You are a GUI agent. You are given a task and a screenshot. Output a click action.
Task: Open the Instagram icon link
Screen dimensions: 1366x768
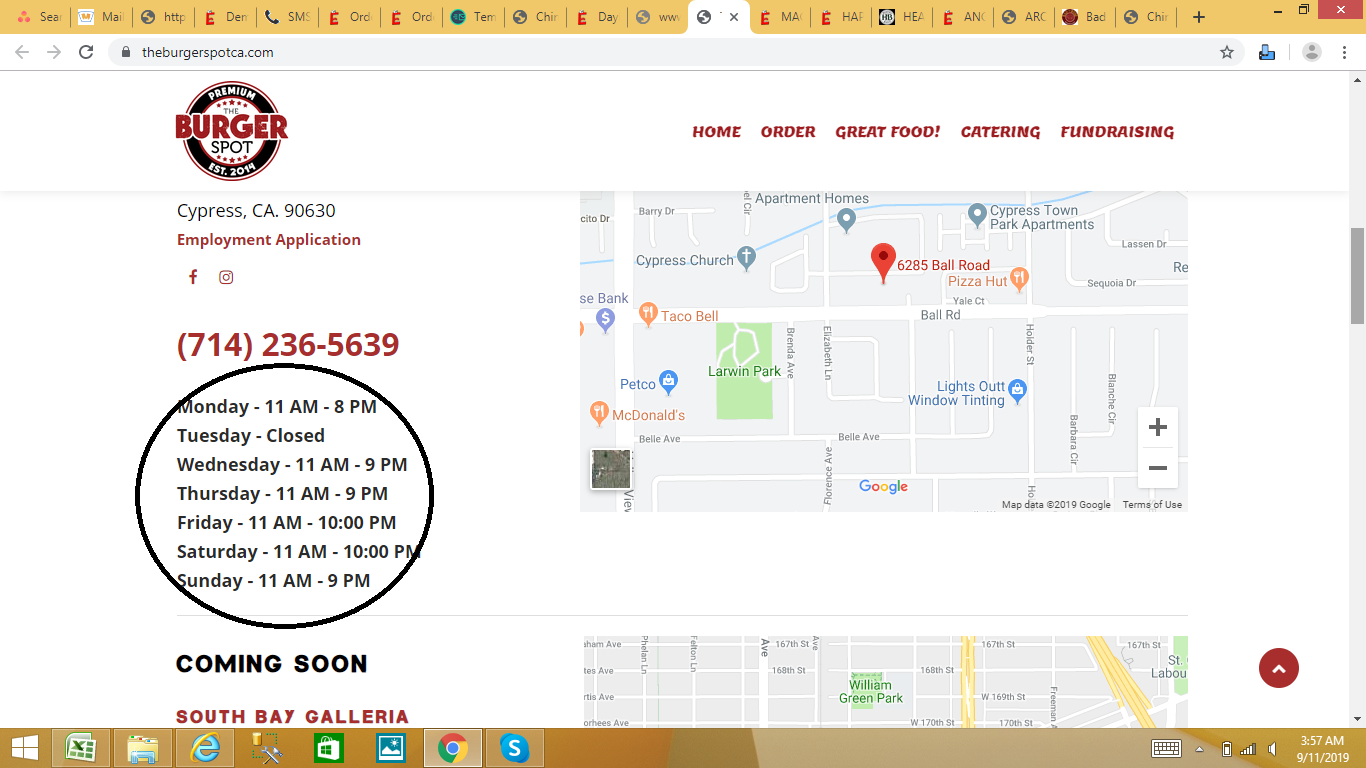[226, 277]
